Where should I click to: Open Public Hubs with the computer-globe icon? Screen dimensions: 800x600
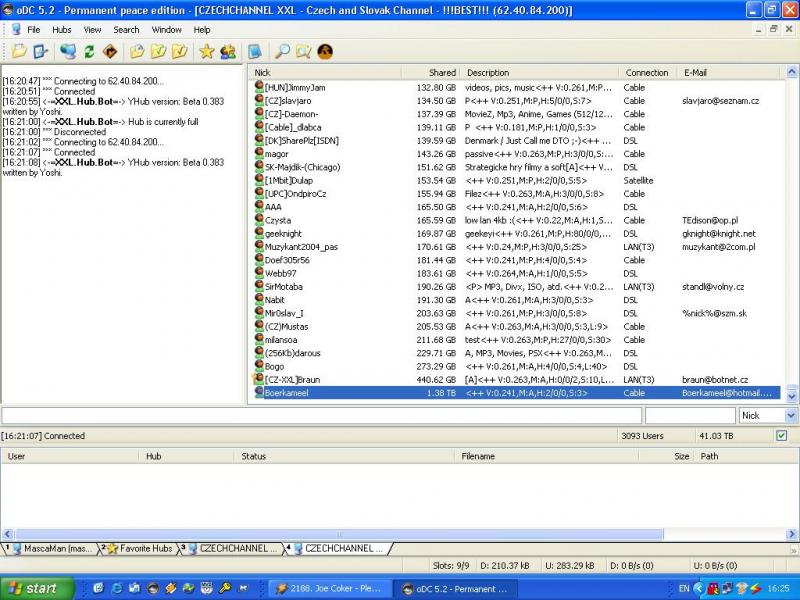tap(67, 51)
